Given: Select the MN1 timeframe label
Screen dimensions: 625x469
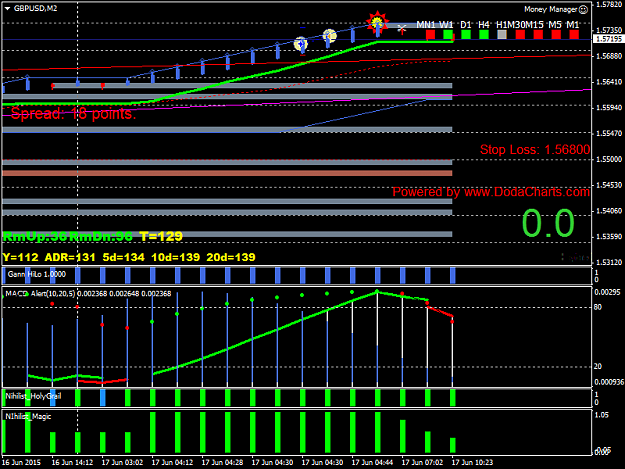Looking at the screenshot, I should [x=426, y=25].
